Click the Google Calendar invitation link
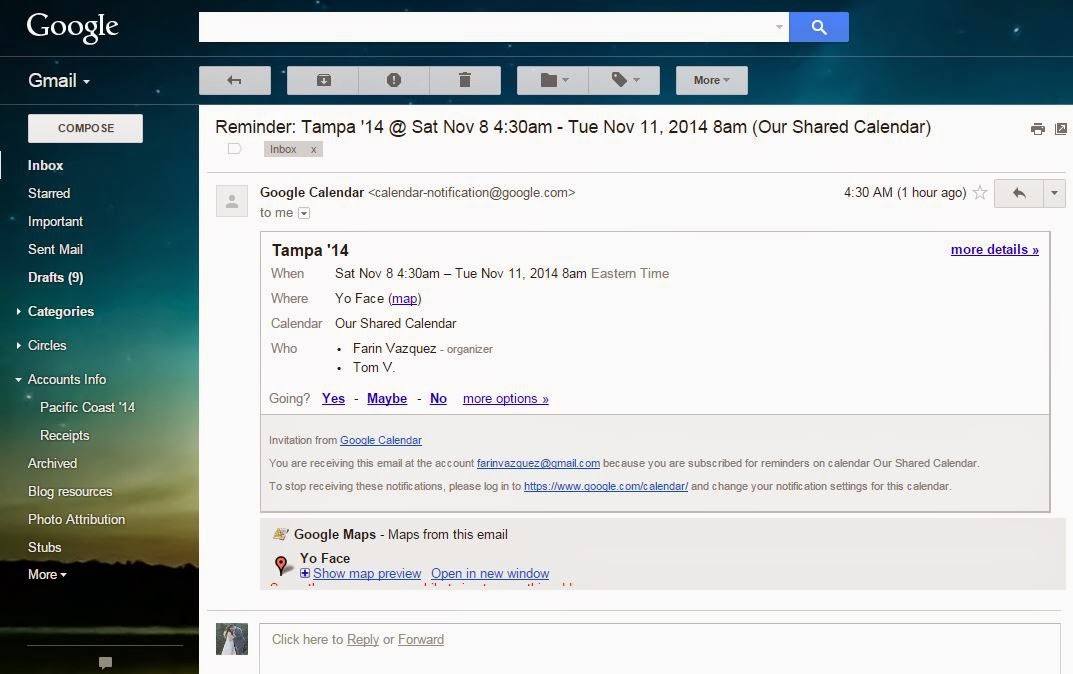Screen dimensions: 1073x674 (x=380, y=441)
